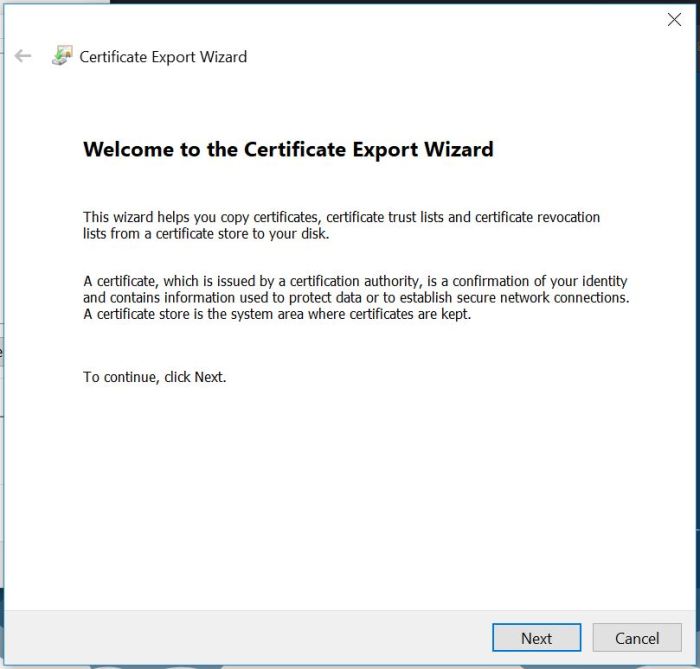This screenshot has height=669, width=700.
Task: Click the back arrow in wizard header
Action: pos(23,57)
